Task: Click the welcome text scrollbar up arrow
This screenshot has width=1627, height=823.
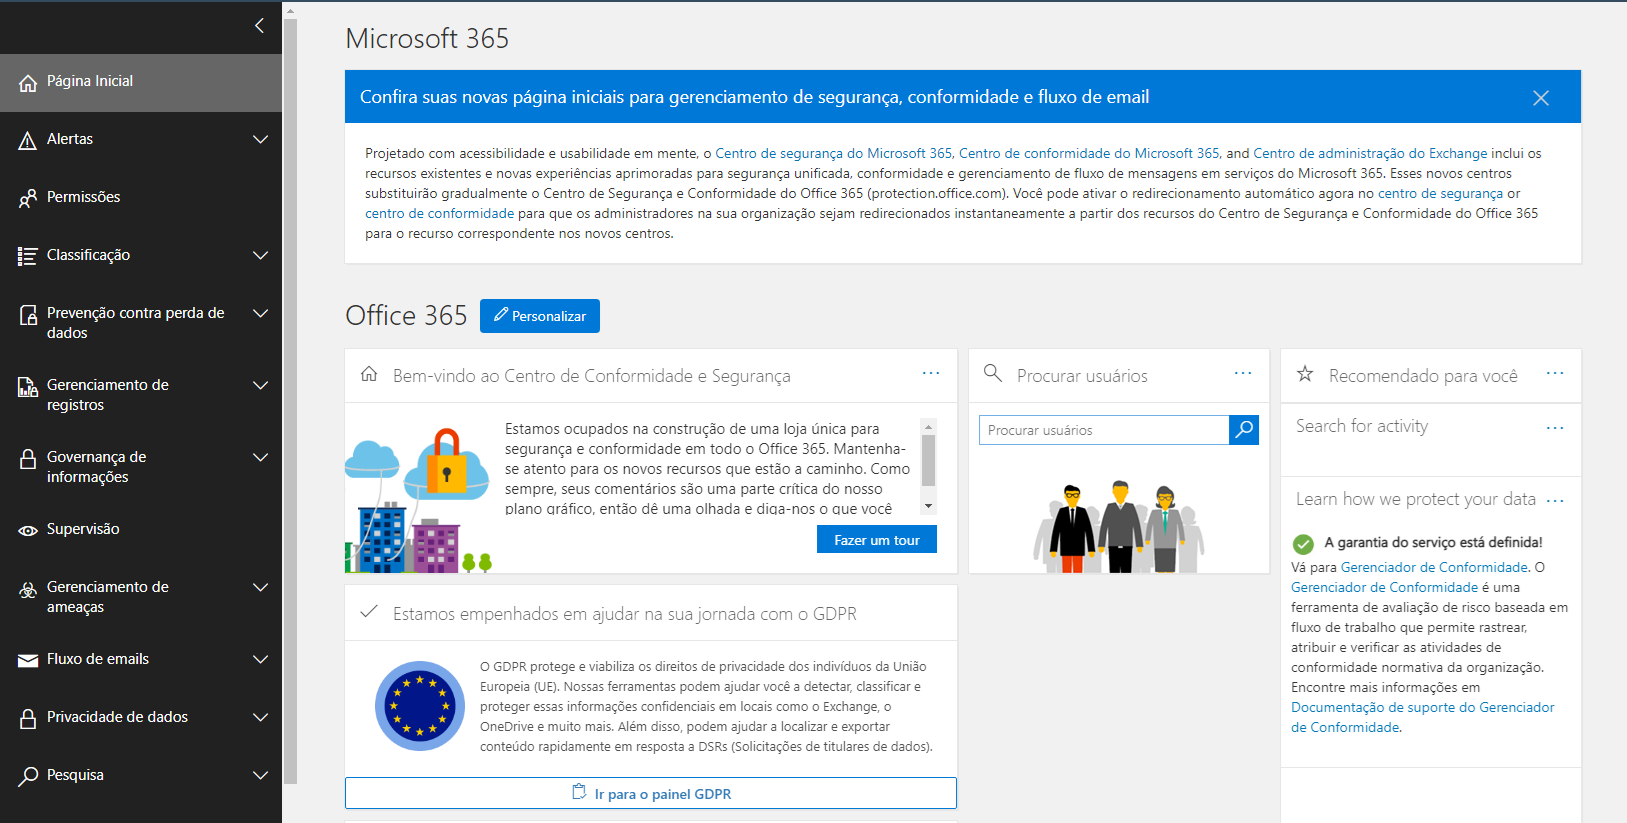Action: 929,426
